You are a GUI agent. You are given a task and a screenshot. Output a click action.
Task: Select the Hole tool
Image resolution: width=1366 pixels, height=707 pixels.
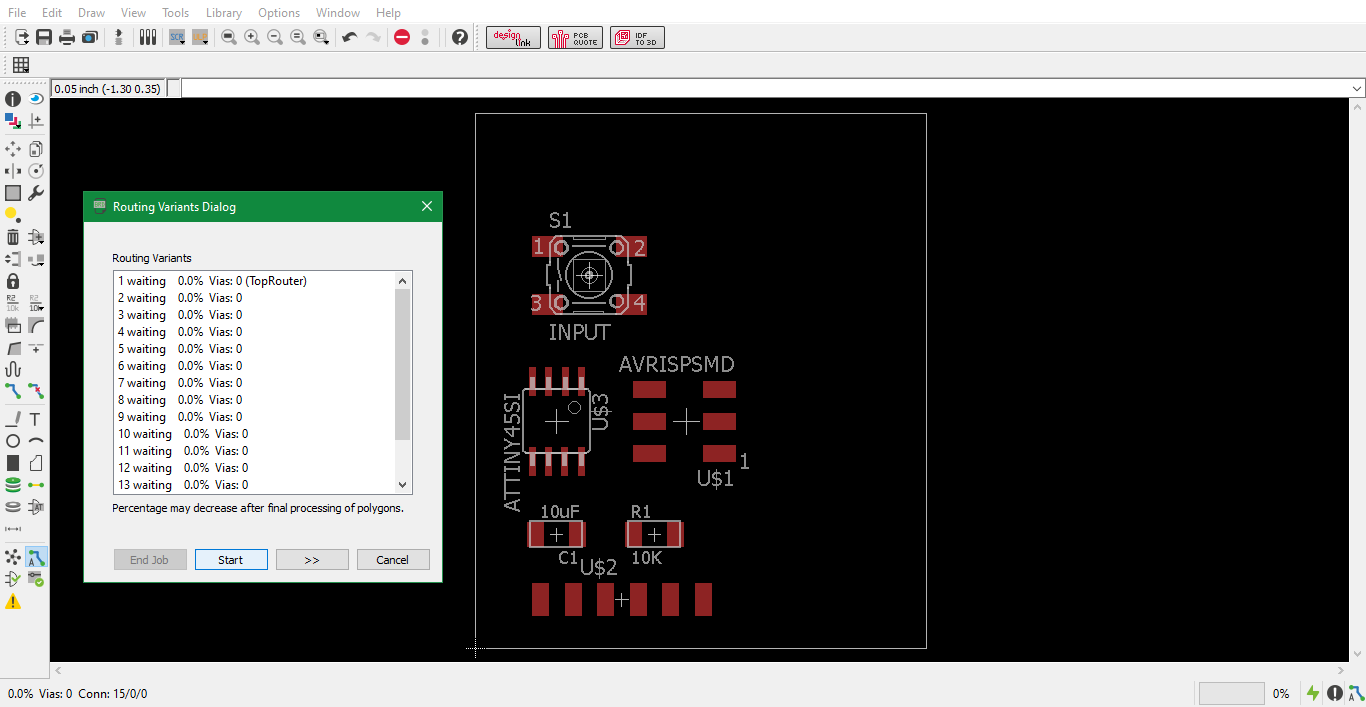click(13, 507)
